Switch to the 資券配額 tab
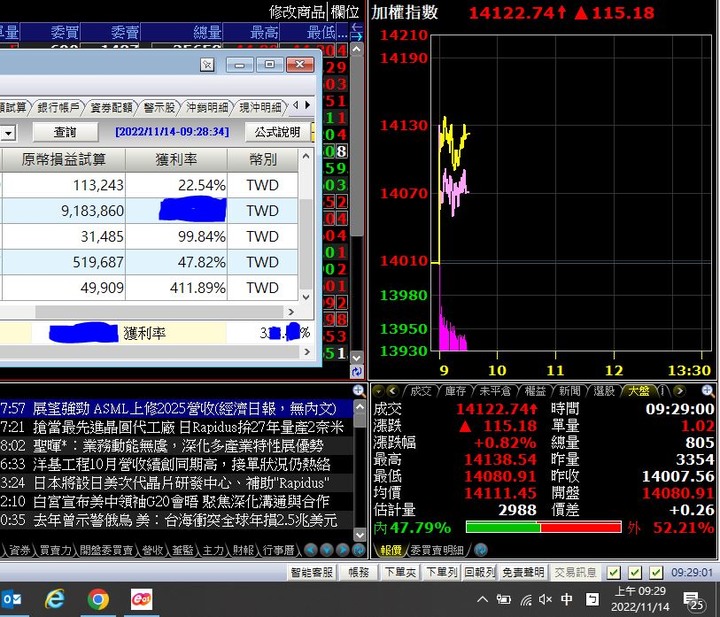Screen dimensions: 720x617 tap(111, 107)
